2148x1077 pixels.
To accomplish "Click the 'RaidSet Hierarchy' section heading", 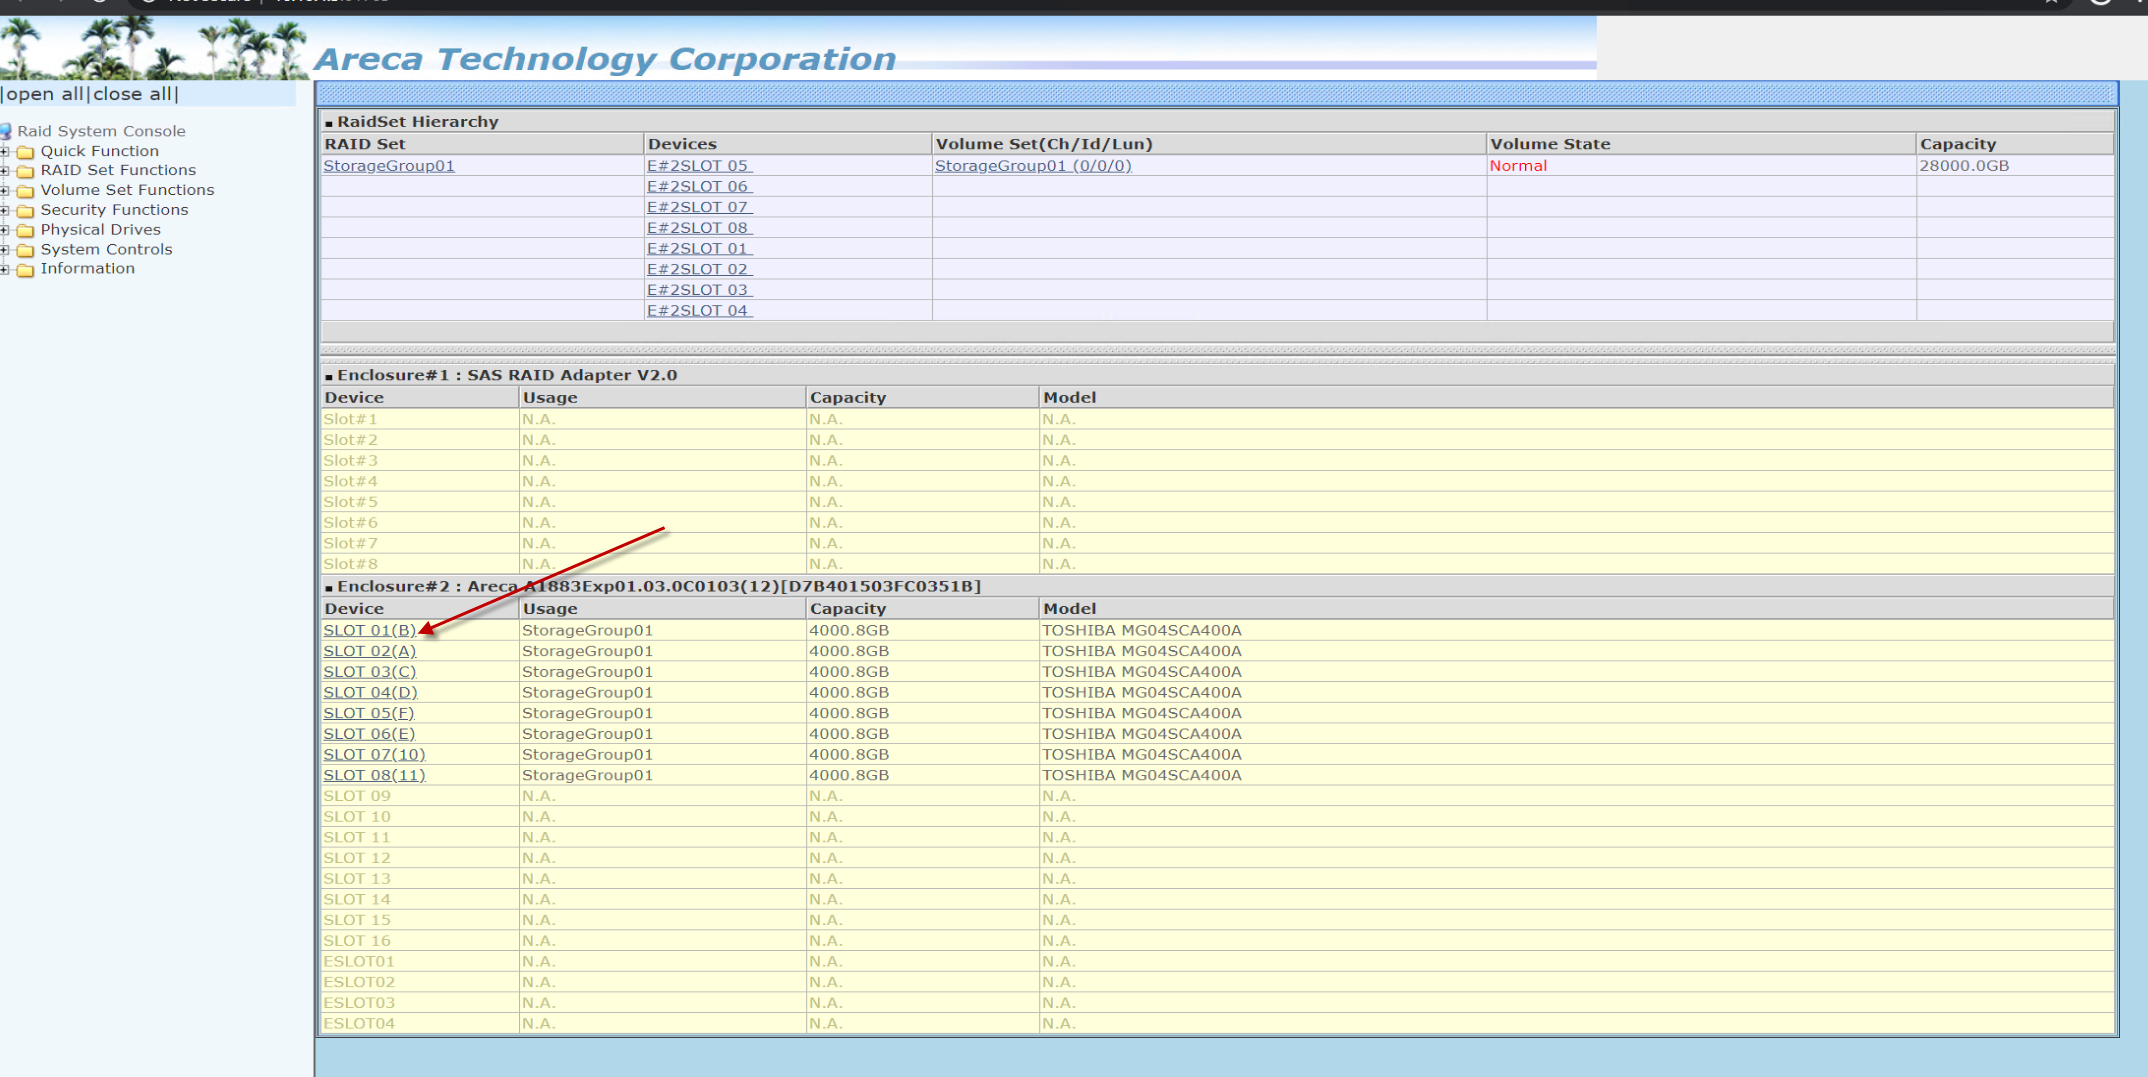I will [417, 122].
